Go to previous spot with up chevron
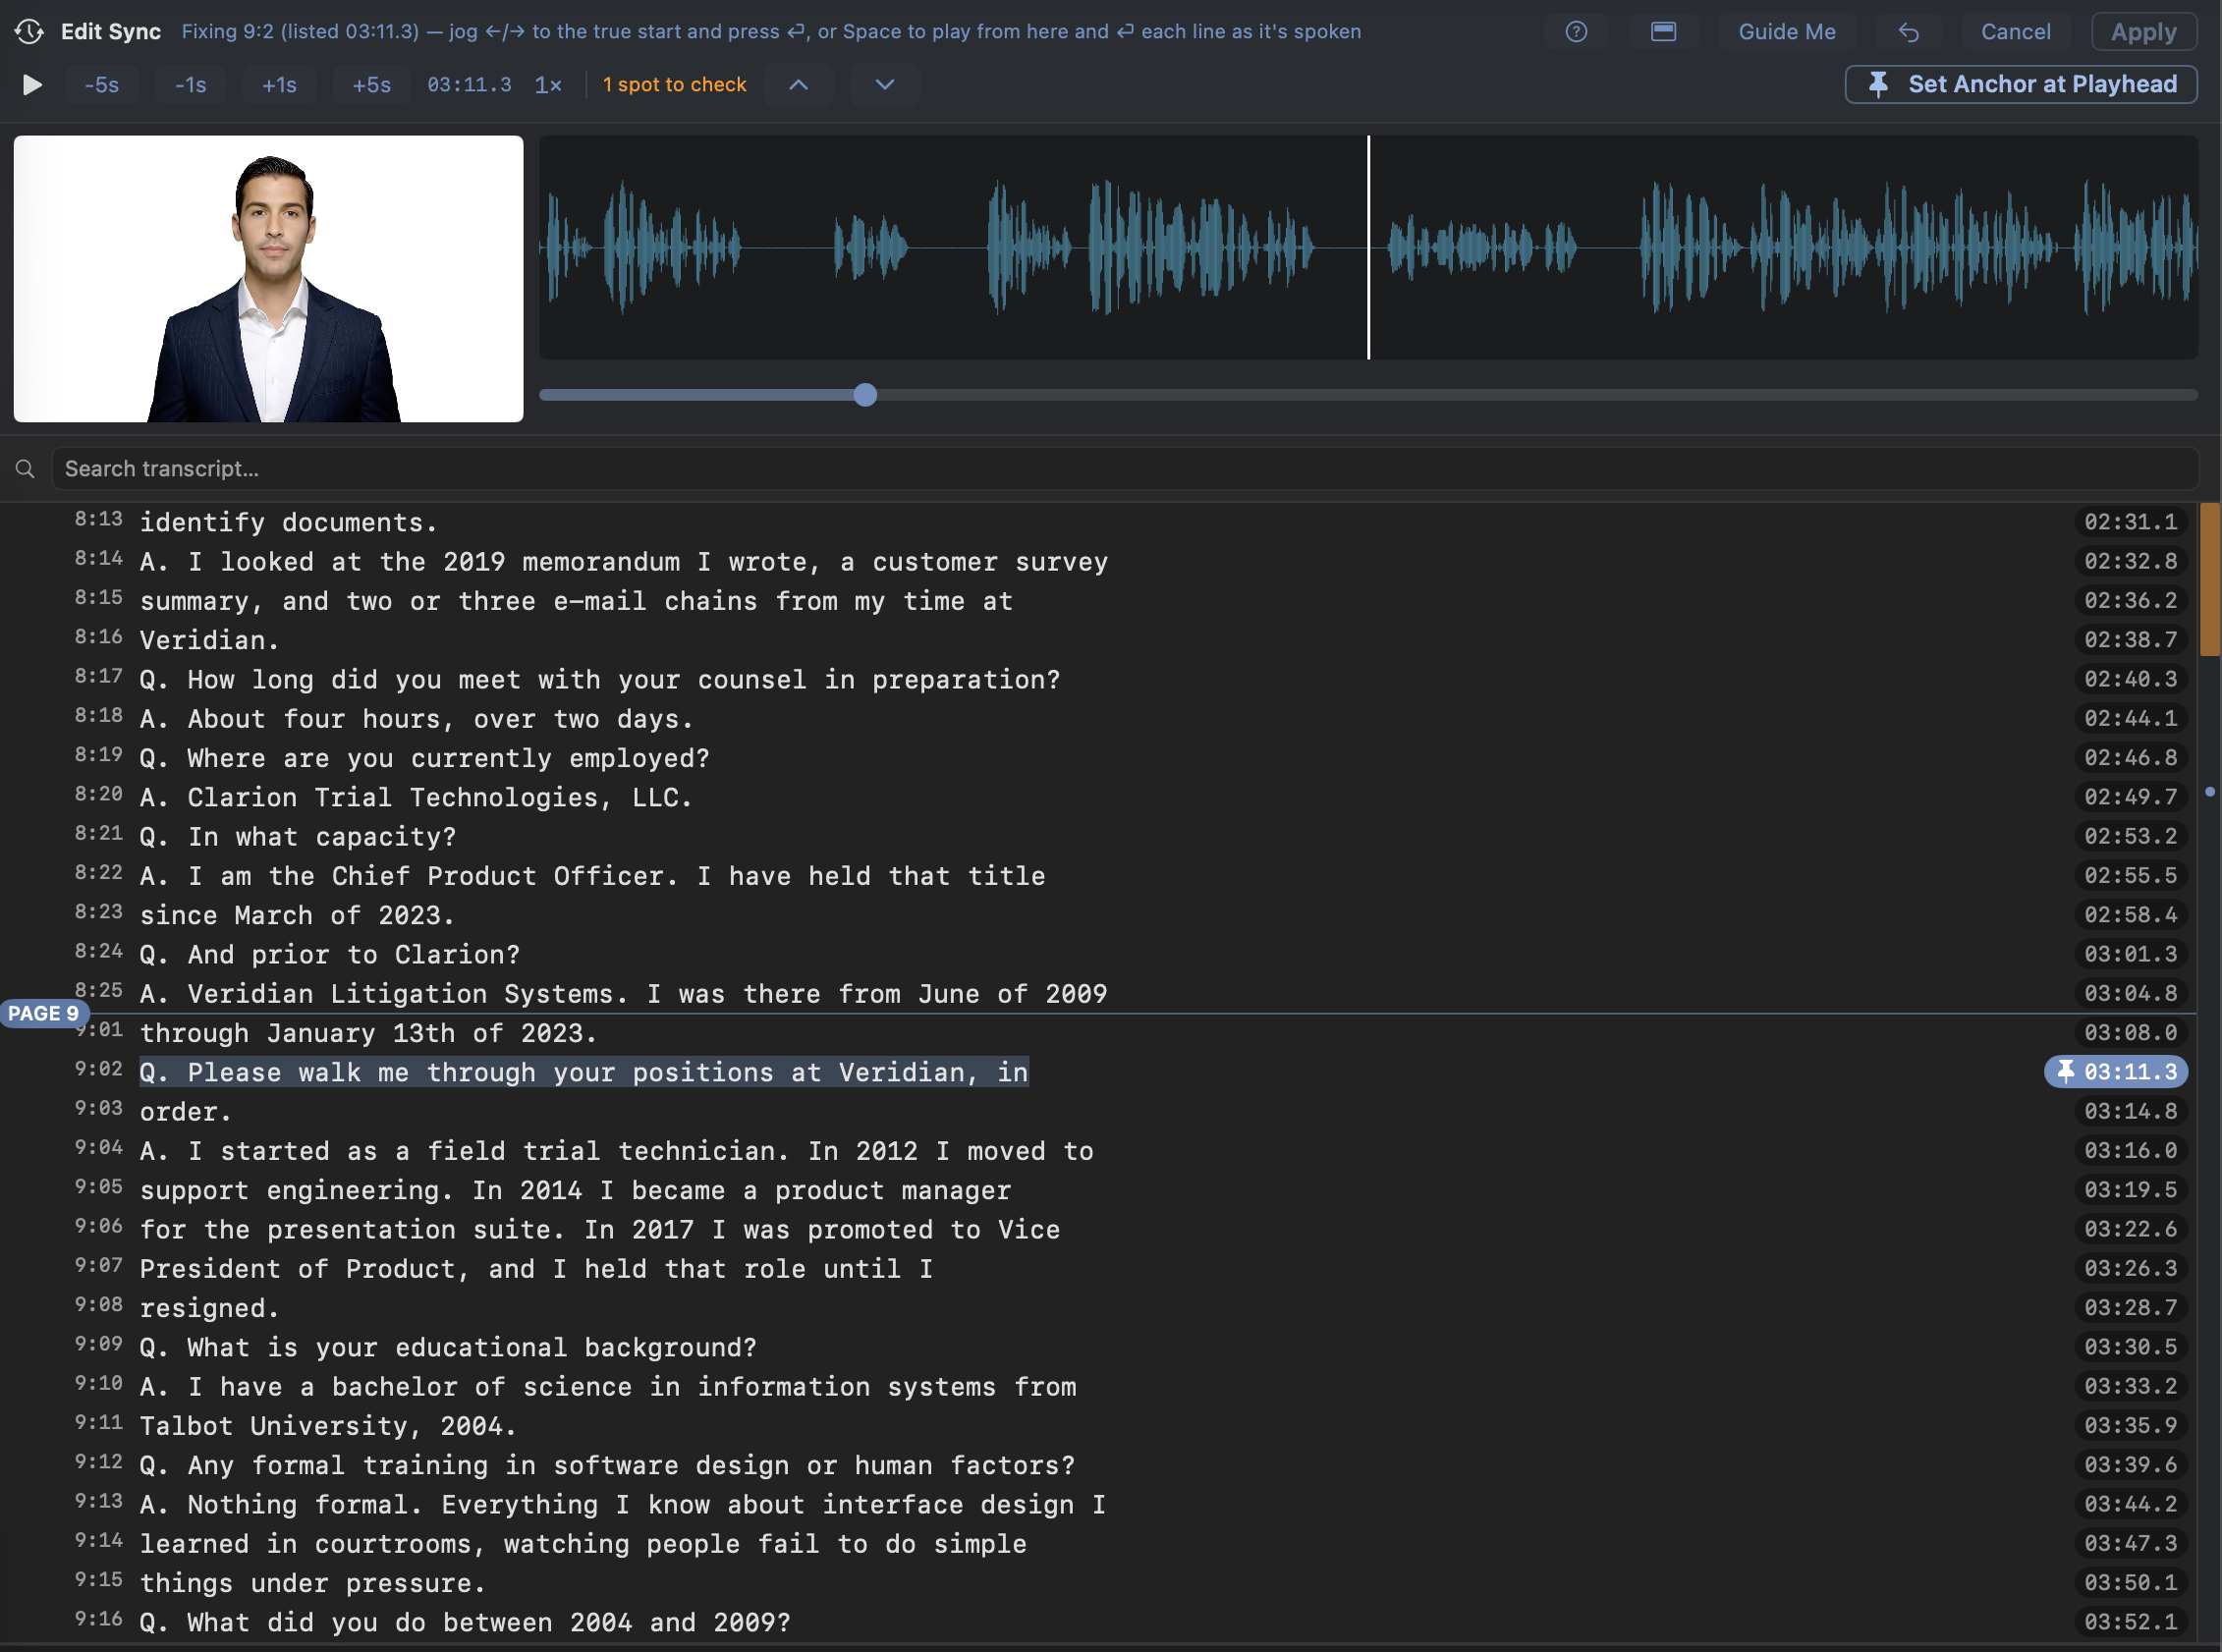Viewport: 2222px width, 1652px height. pos(798,85)
